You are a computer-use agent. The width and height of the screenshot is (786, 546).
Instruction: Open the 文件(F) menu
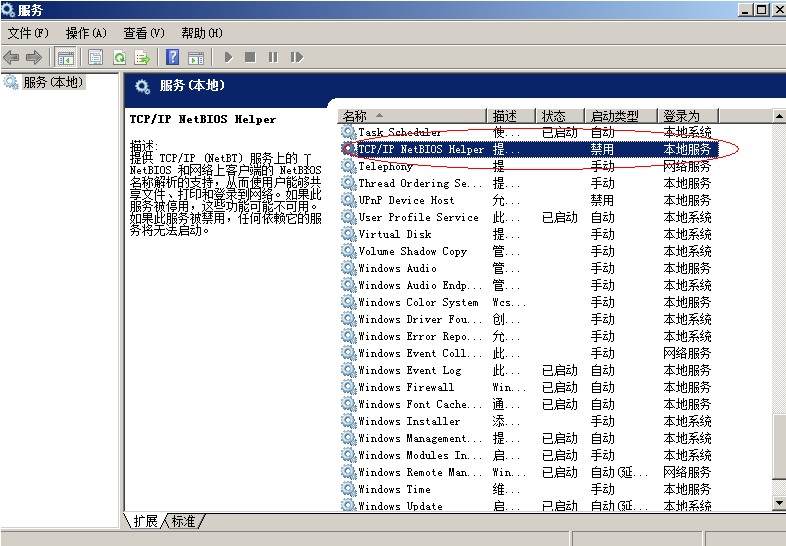(28, 33)
